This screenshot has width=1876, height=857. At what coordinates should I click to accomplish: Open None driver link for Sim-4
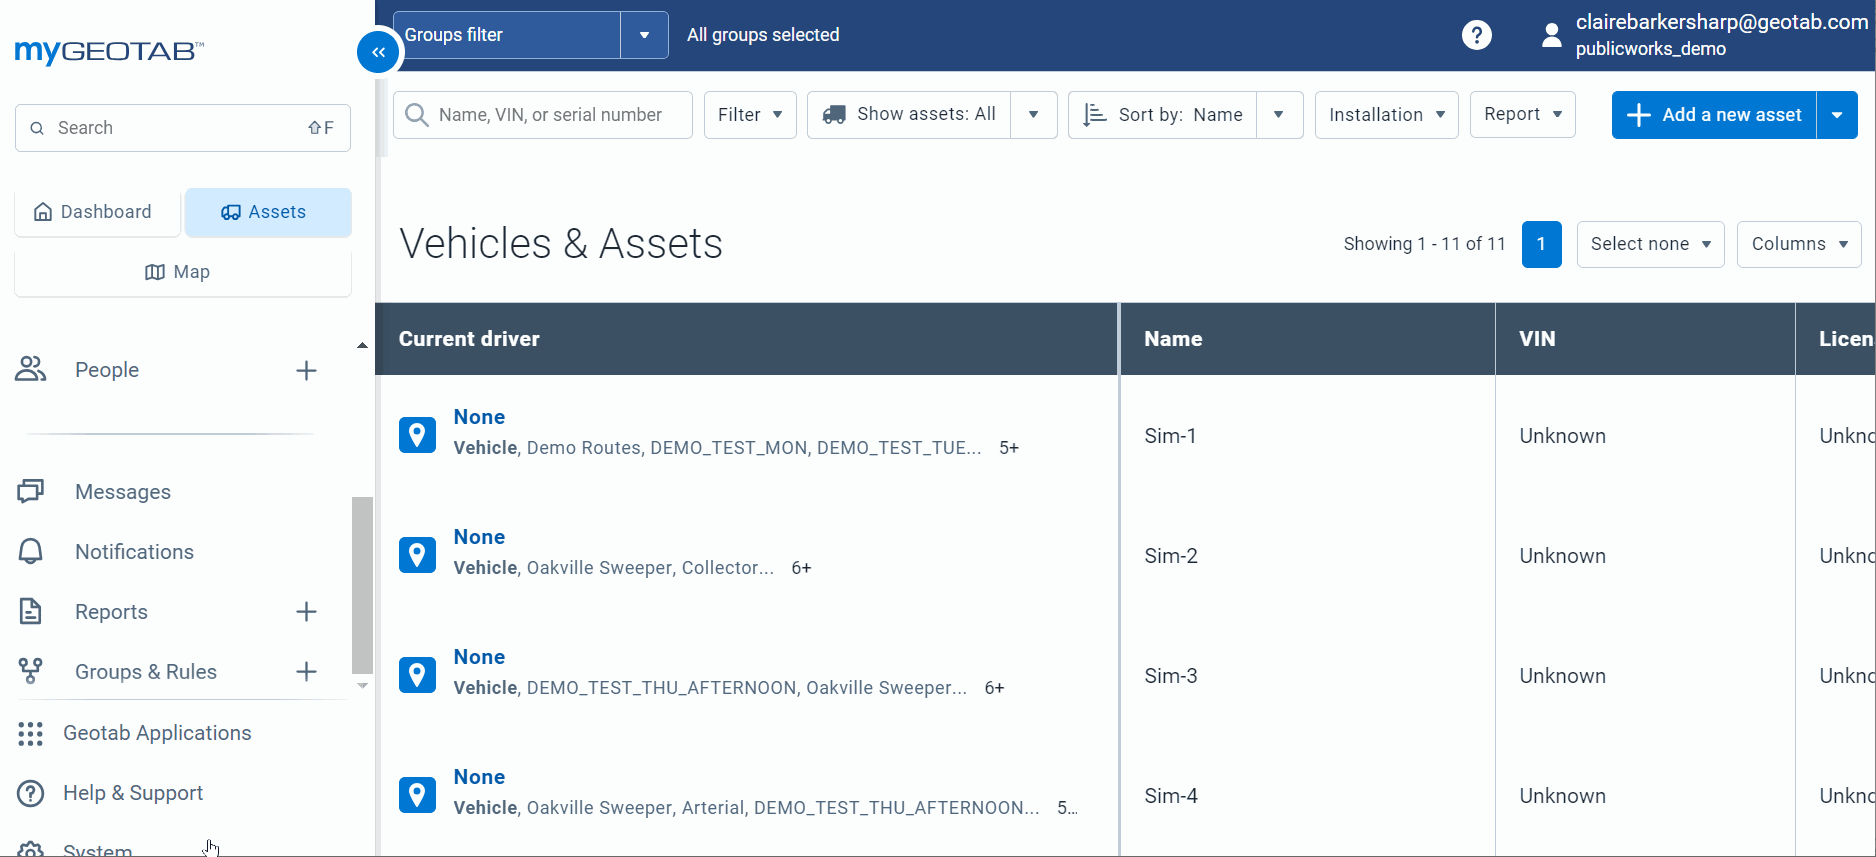[x=479, y=777]
